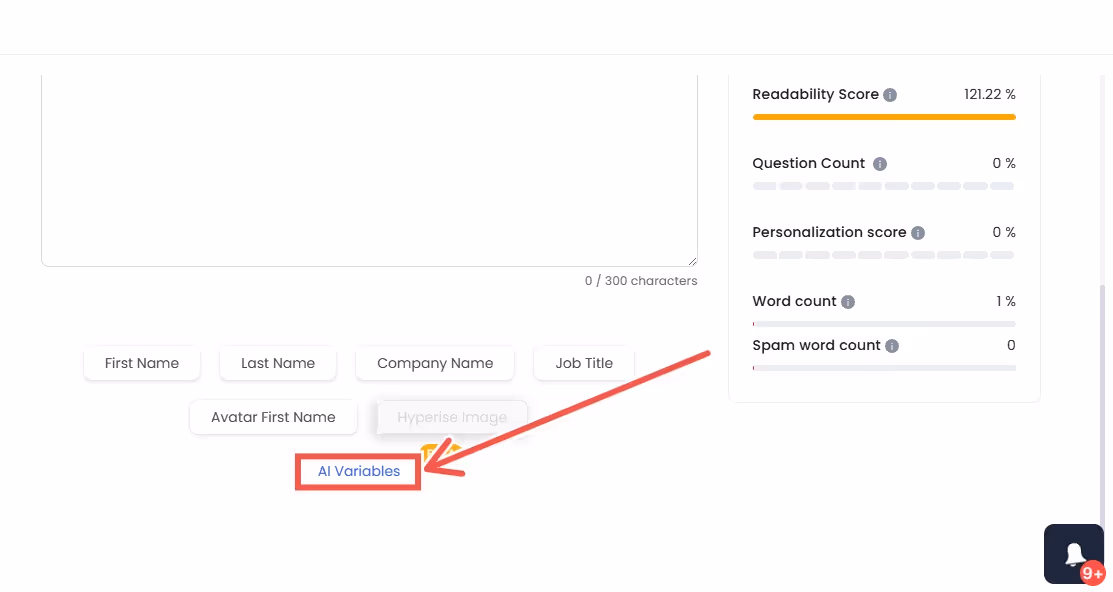Click the Readability Score progress bar
1113x592 pixels.
tap(884, 117)
